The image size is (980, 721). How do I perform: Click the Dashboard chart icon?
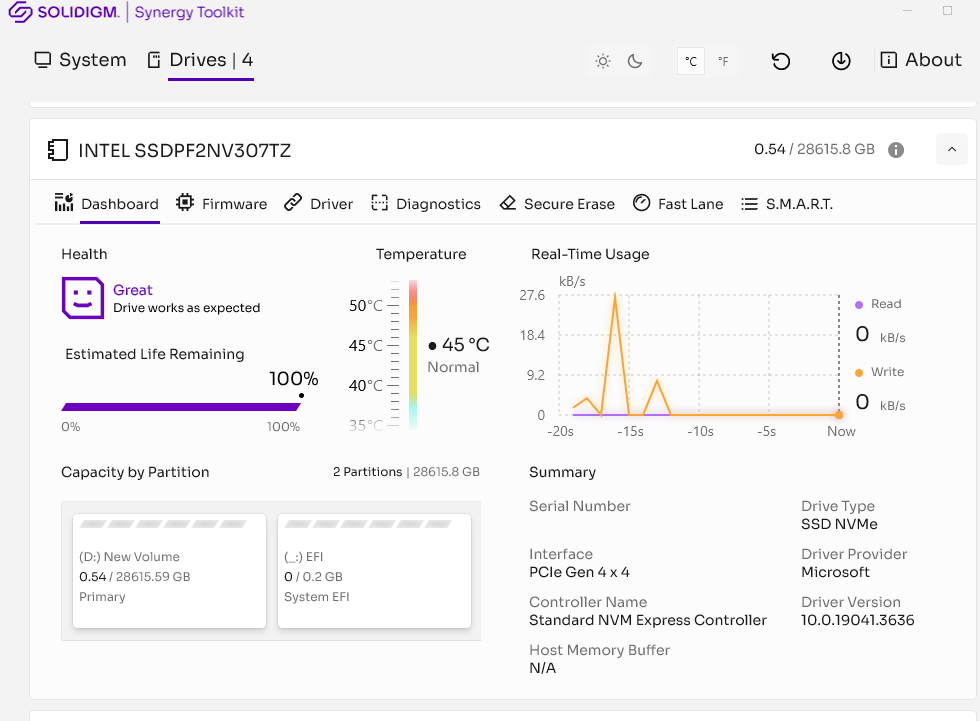[64, 202]
